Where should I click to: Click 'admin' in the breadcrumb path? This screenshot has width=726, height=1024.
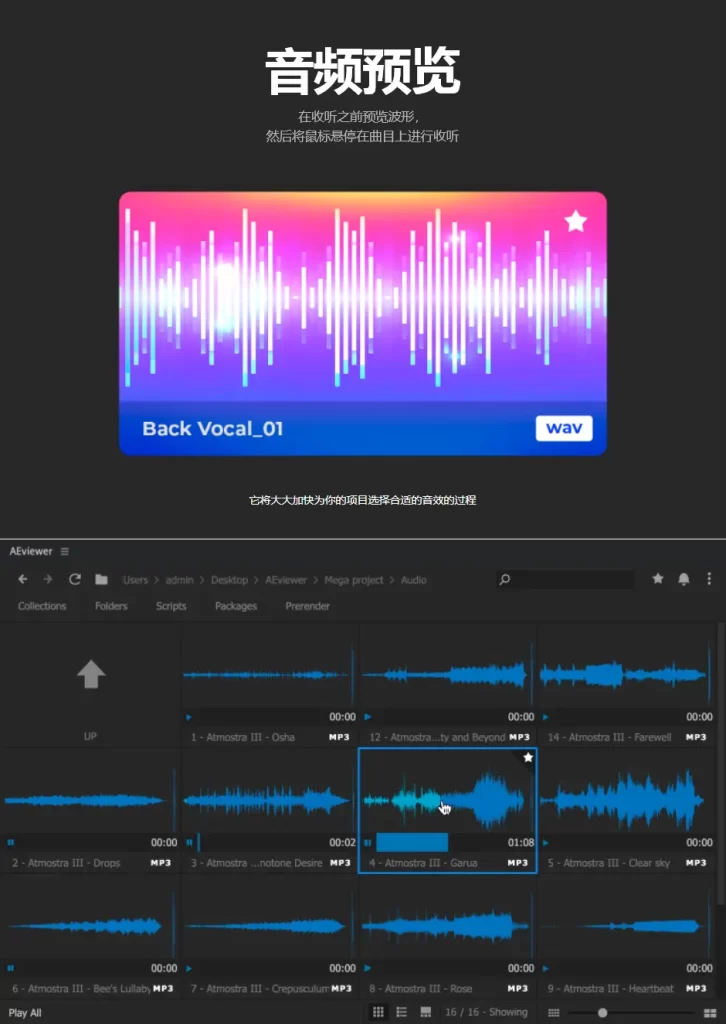180,580
